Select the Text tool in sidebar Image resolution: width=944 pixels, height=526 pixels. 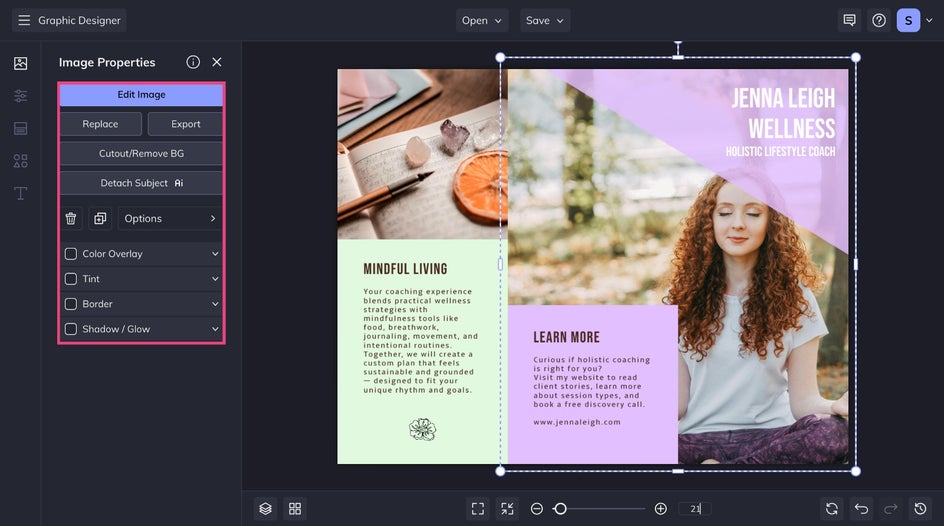coord(20,193)
